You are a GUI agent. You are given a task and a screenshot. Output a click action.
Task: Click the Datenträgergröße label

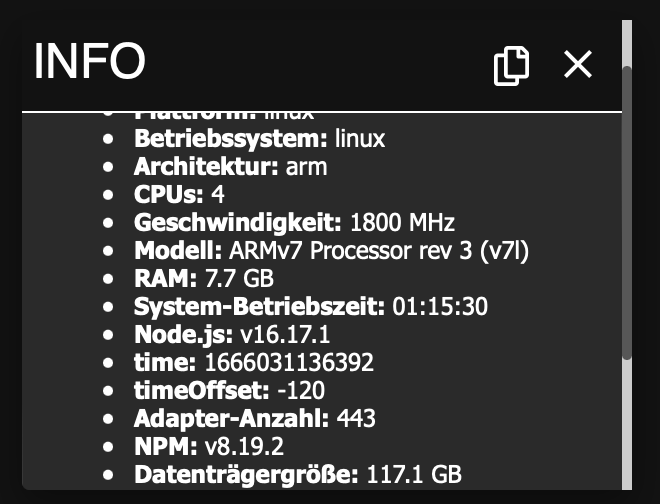click(245, 474)
